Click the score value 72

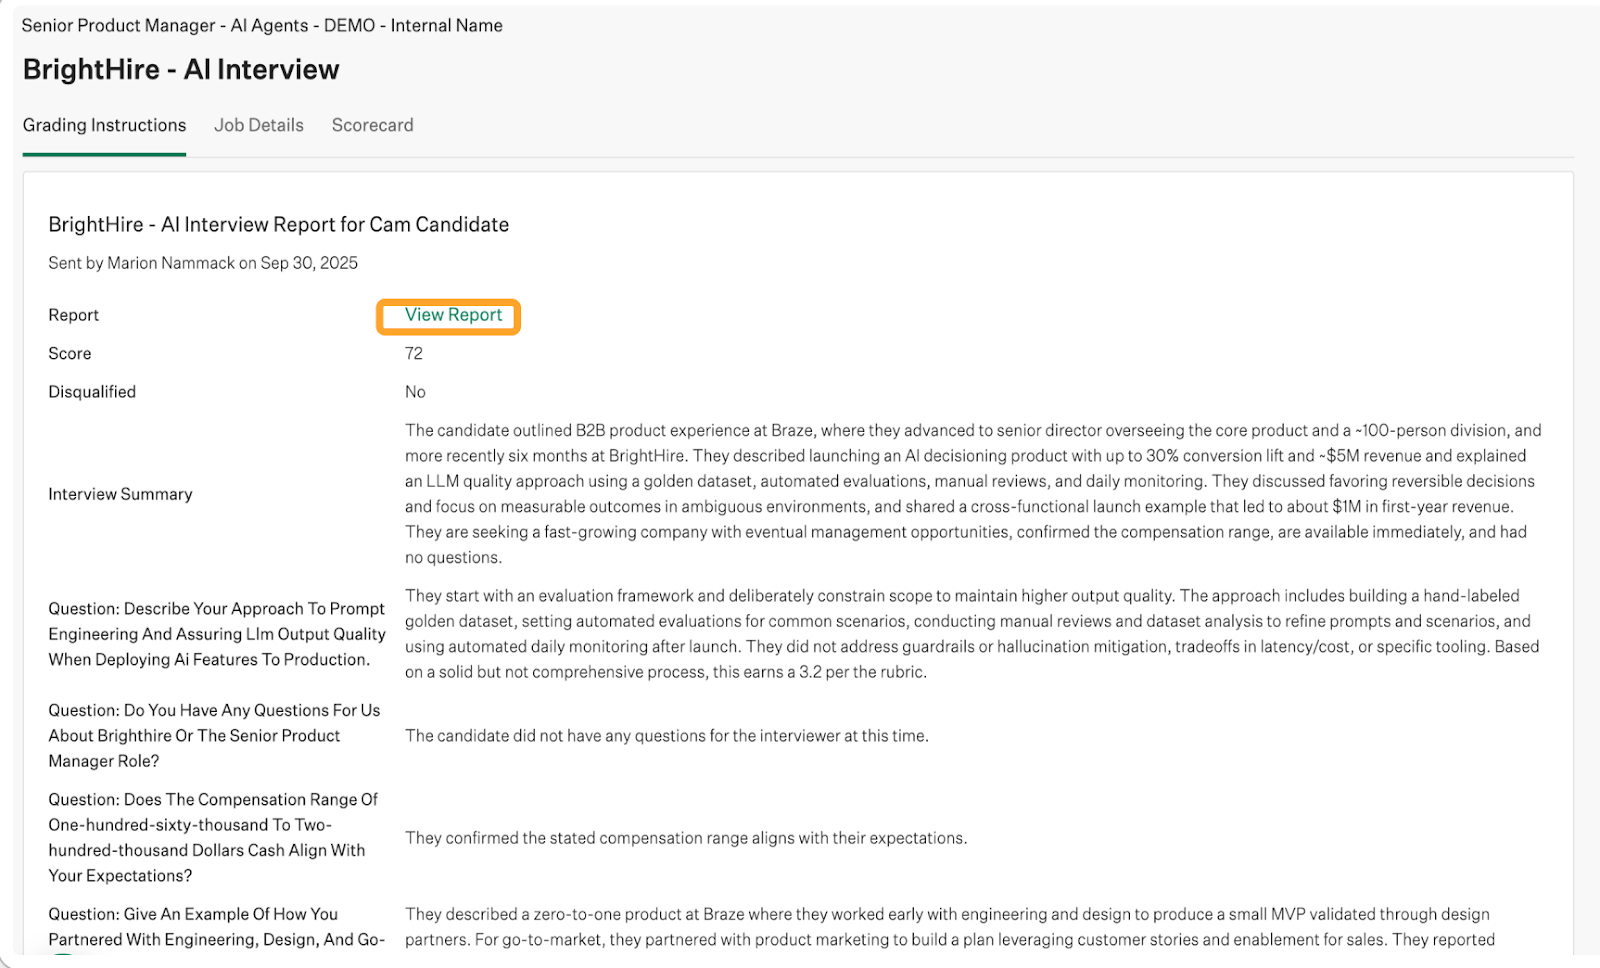click(414, 353)
